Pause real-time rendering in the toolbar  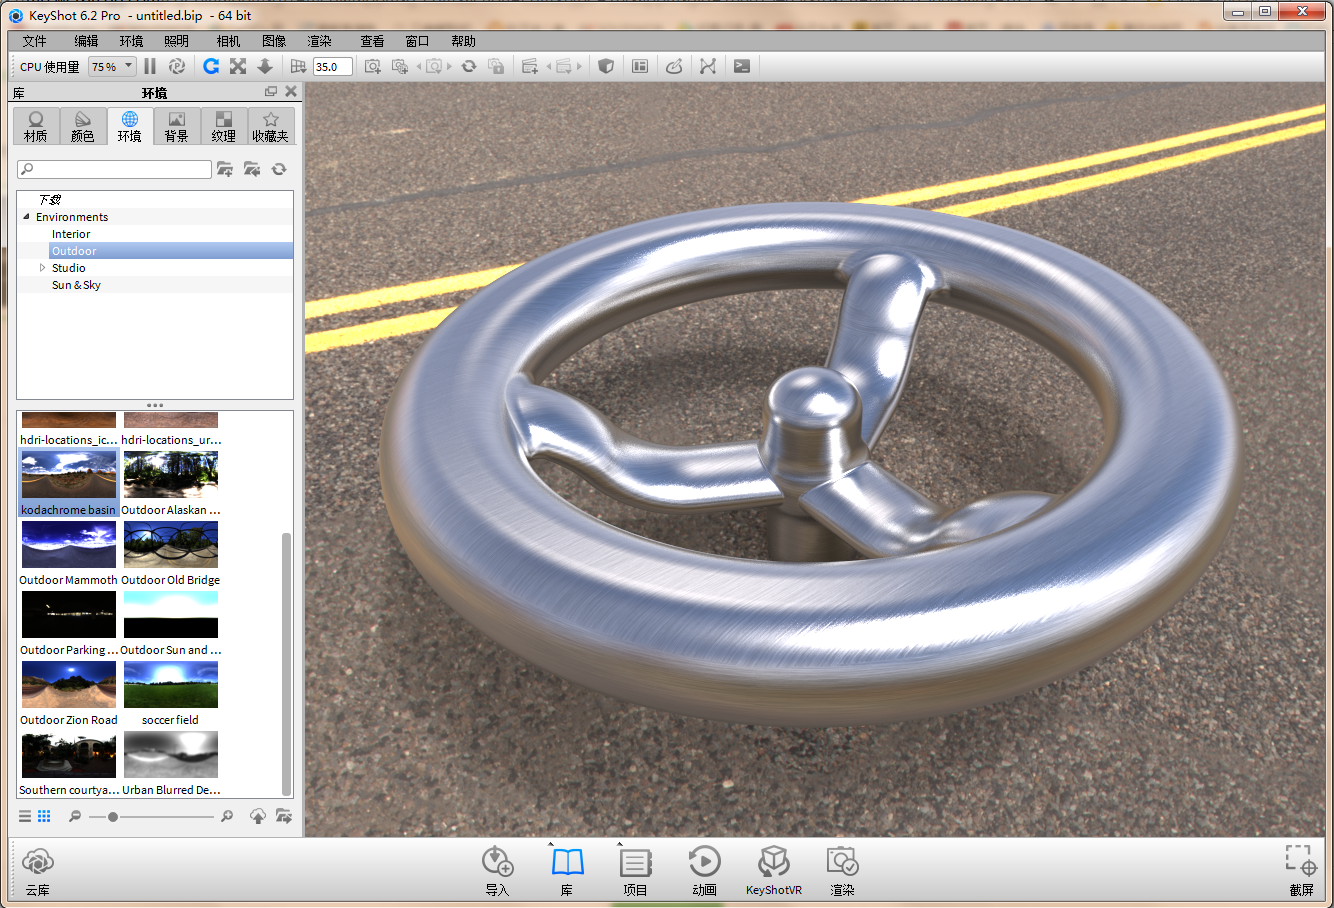(150, 66)
